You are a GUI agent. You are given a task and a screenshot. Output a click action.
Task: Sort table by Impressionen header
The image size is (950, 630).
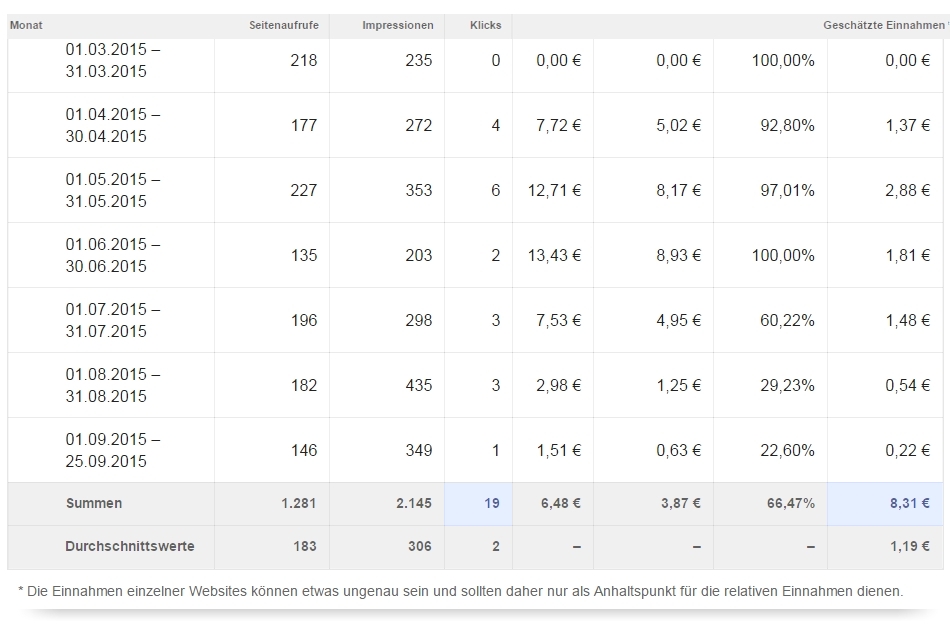pyautogui.click(x=397, y=25)
